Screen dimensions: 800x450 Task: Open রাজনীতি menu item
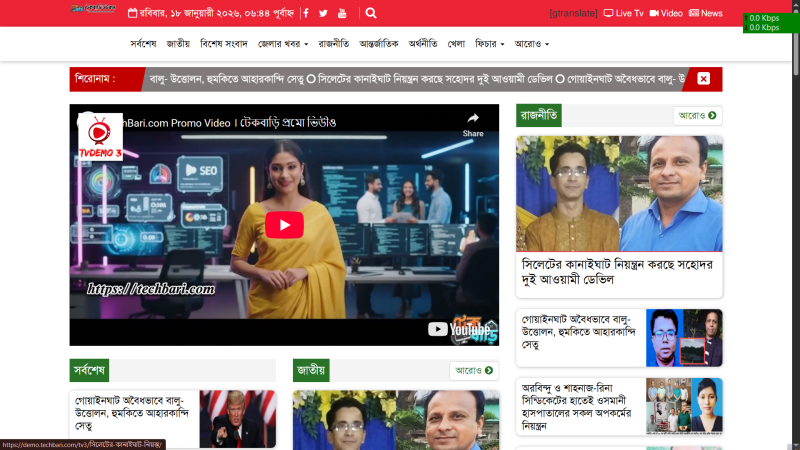(x=334, y=44)
